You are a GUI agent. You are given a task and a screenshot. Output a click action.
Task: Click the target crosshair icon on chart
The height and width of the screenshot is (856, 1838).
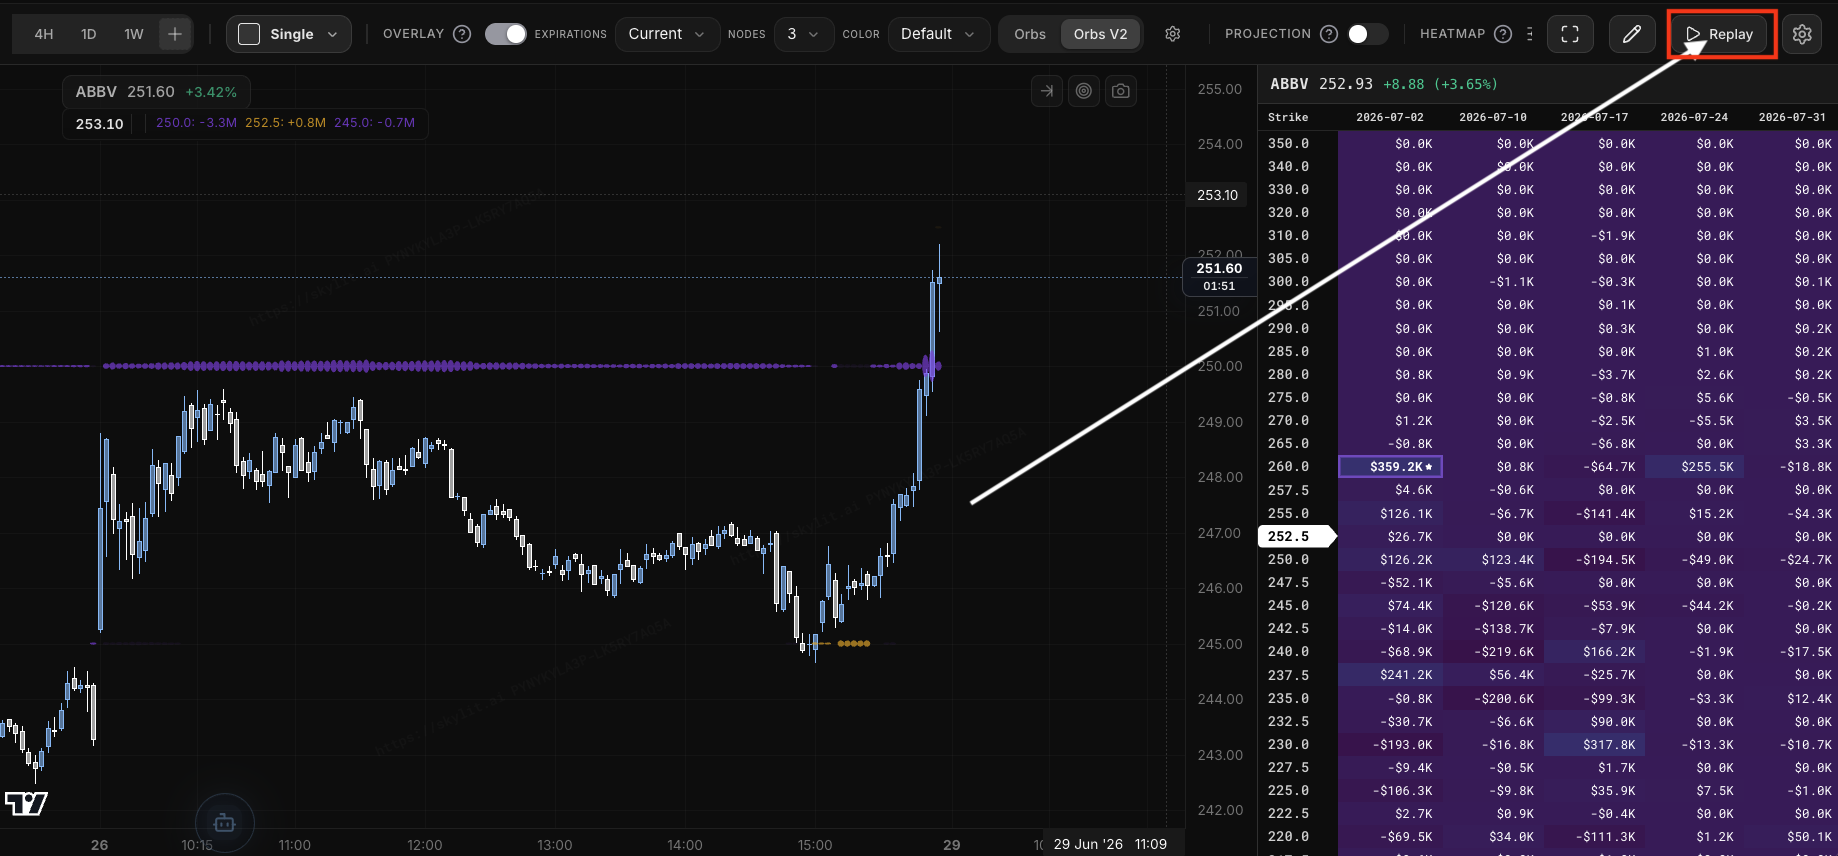pos(1084,91)
